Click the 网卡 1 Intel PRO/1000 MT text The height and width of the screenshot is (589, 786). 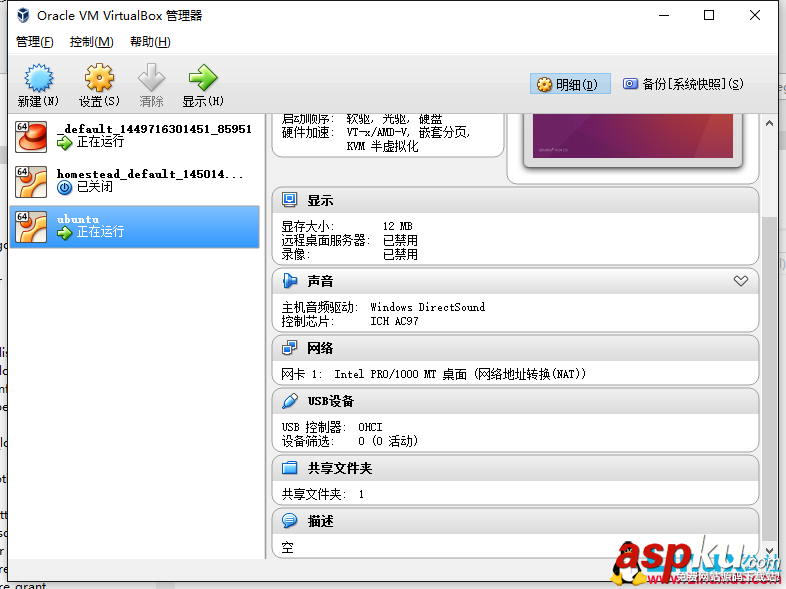click(x=434, y=374)
